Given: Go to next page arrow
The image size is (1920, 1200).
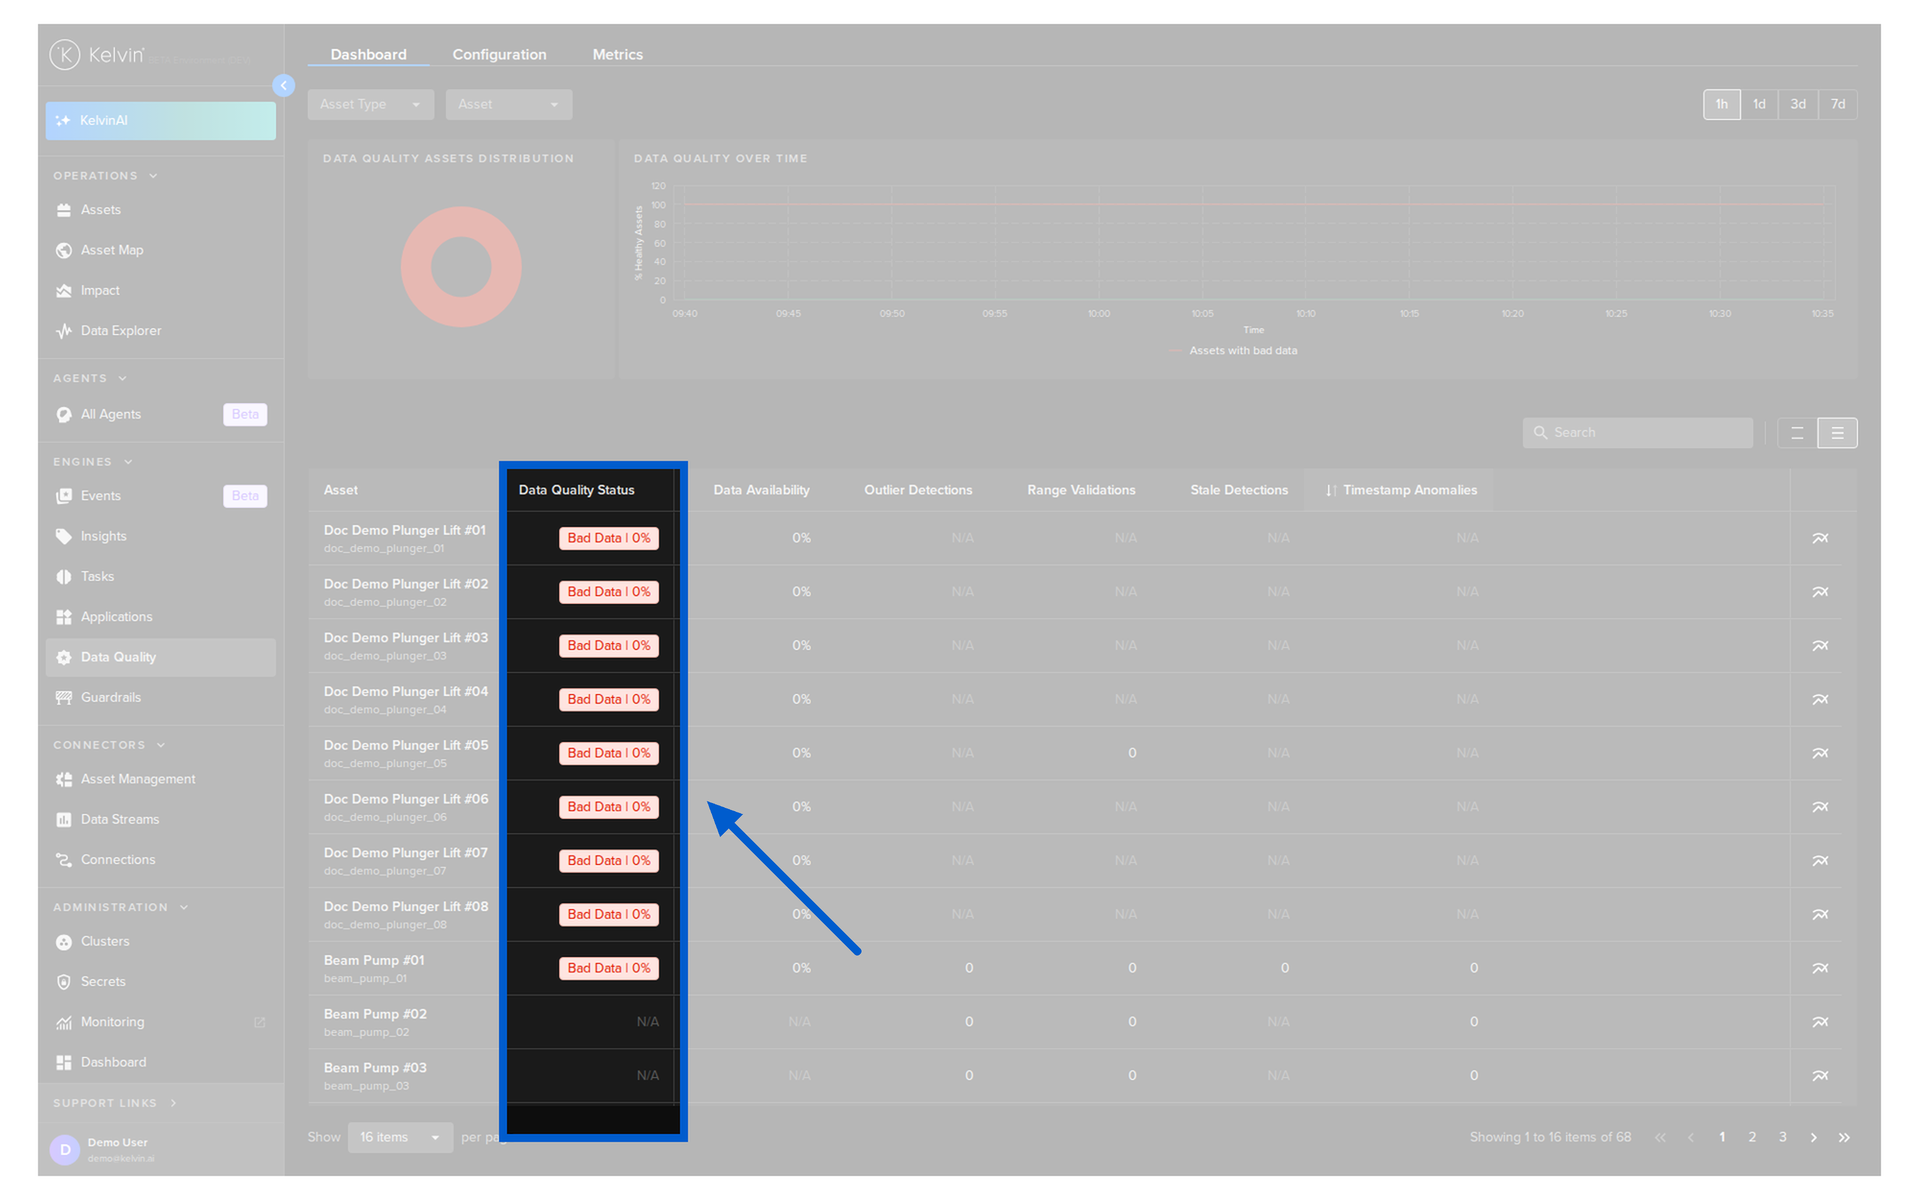Looking at the screenshot, I should coord(1813,1138).
